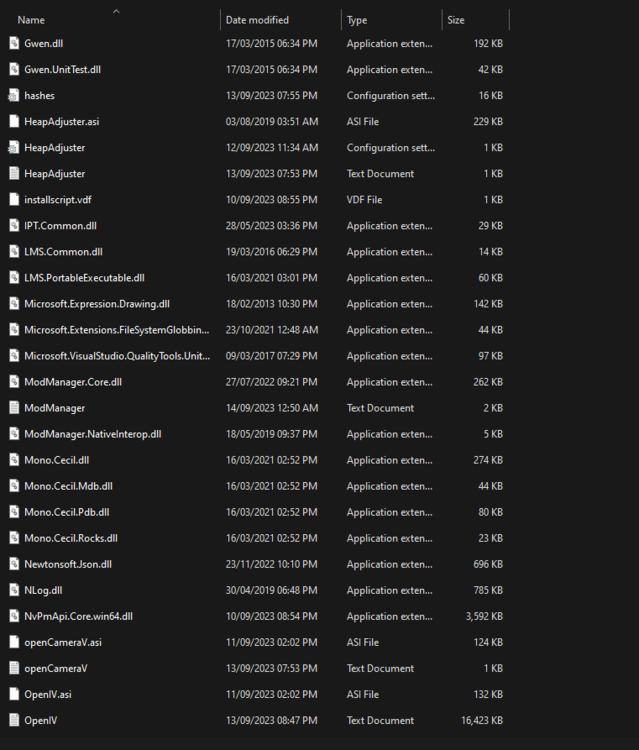Viewport: 639px width, 750px height.
Task: Select the LMS.PortableExecutable.dll file name
Action: [84, 278]
